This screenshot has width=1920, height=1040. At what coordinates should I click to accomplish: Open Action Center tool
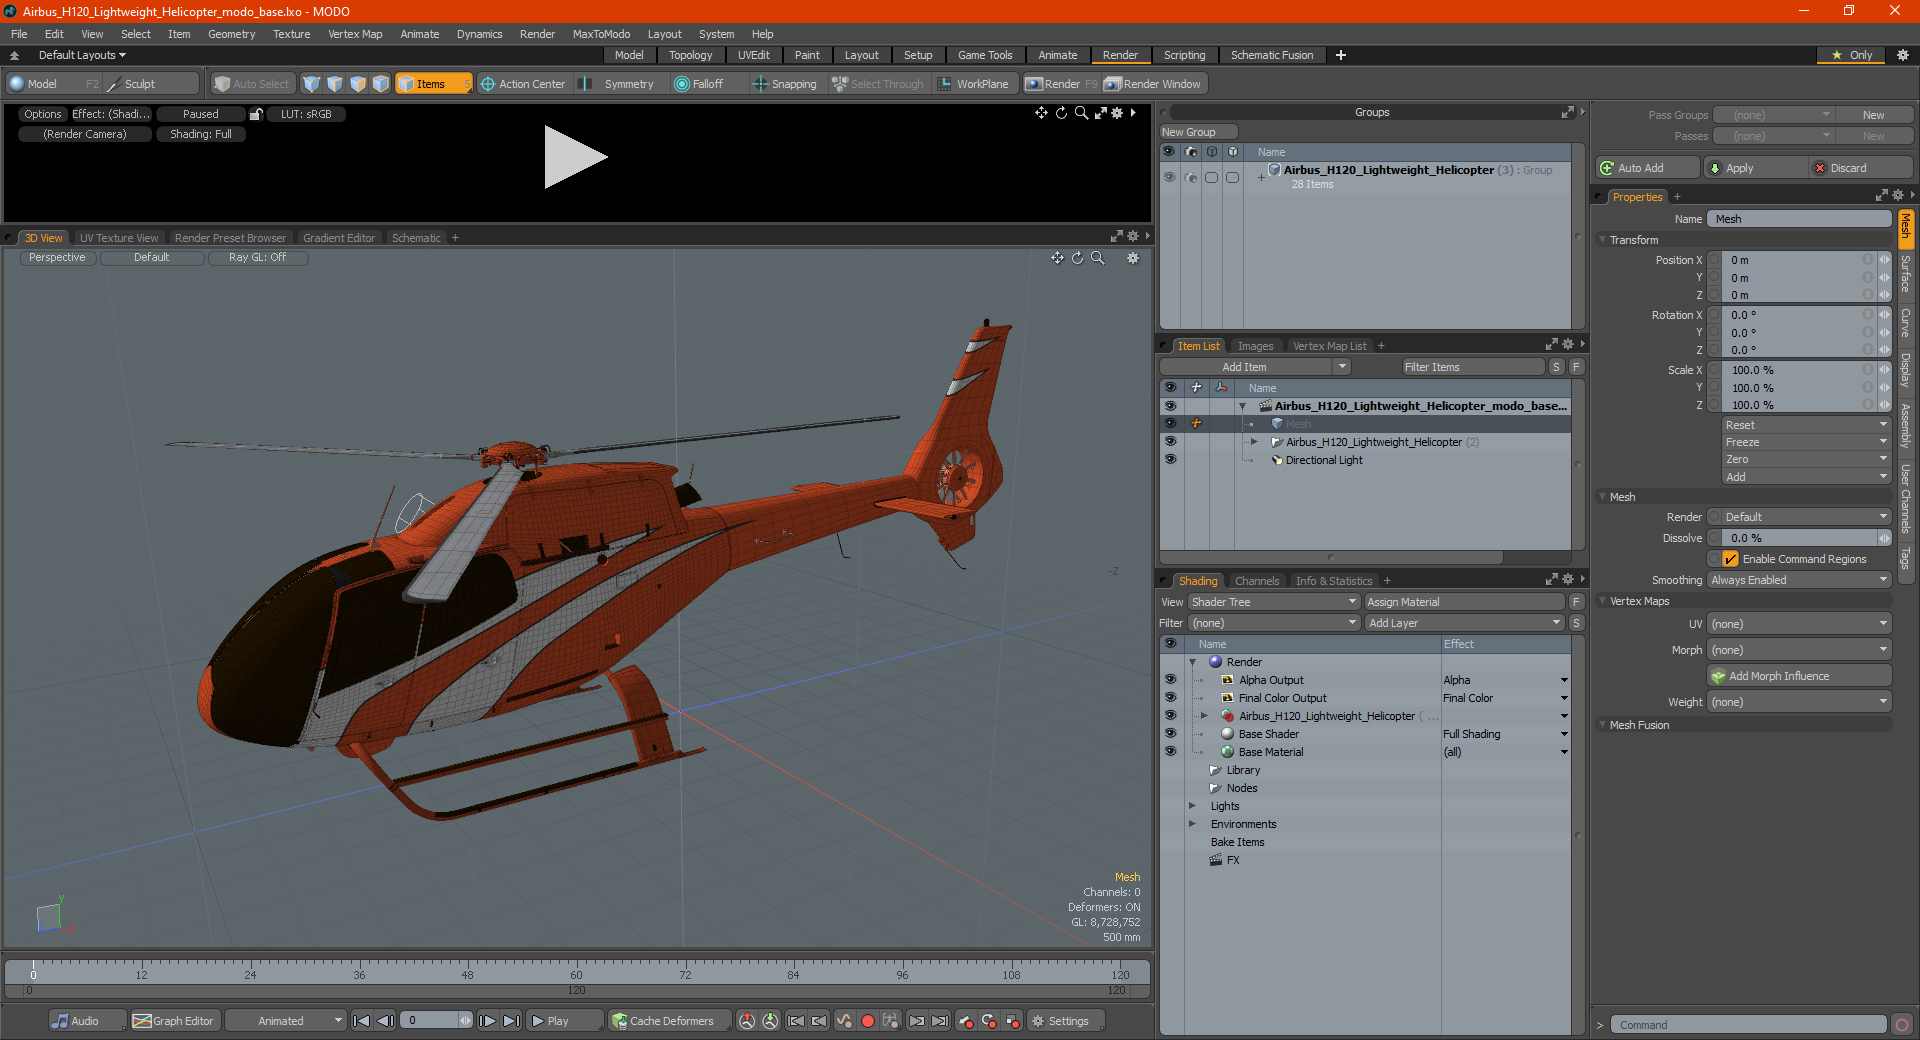523,84
